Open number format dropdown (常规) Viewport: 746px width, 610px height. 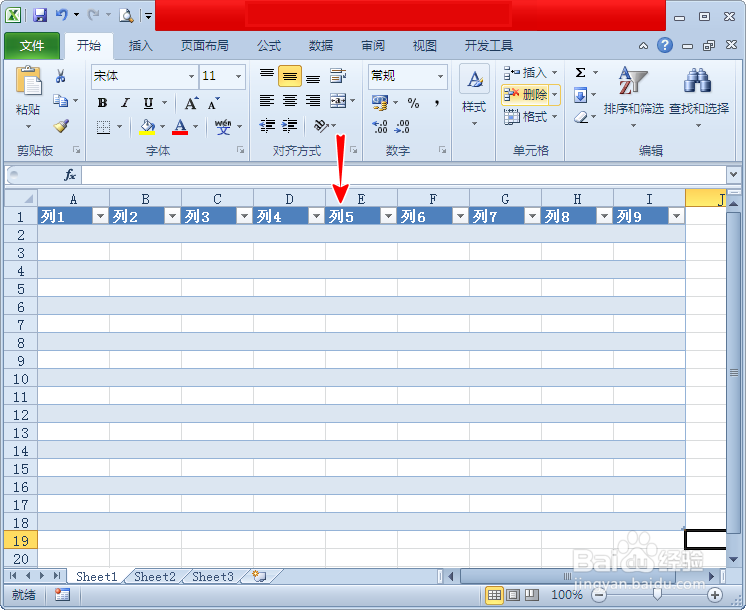click(x=440, y=76)
